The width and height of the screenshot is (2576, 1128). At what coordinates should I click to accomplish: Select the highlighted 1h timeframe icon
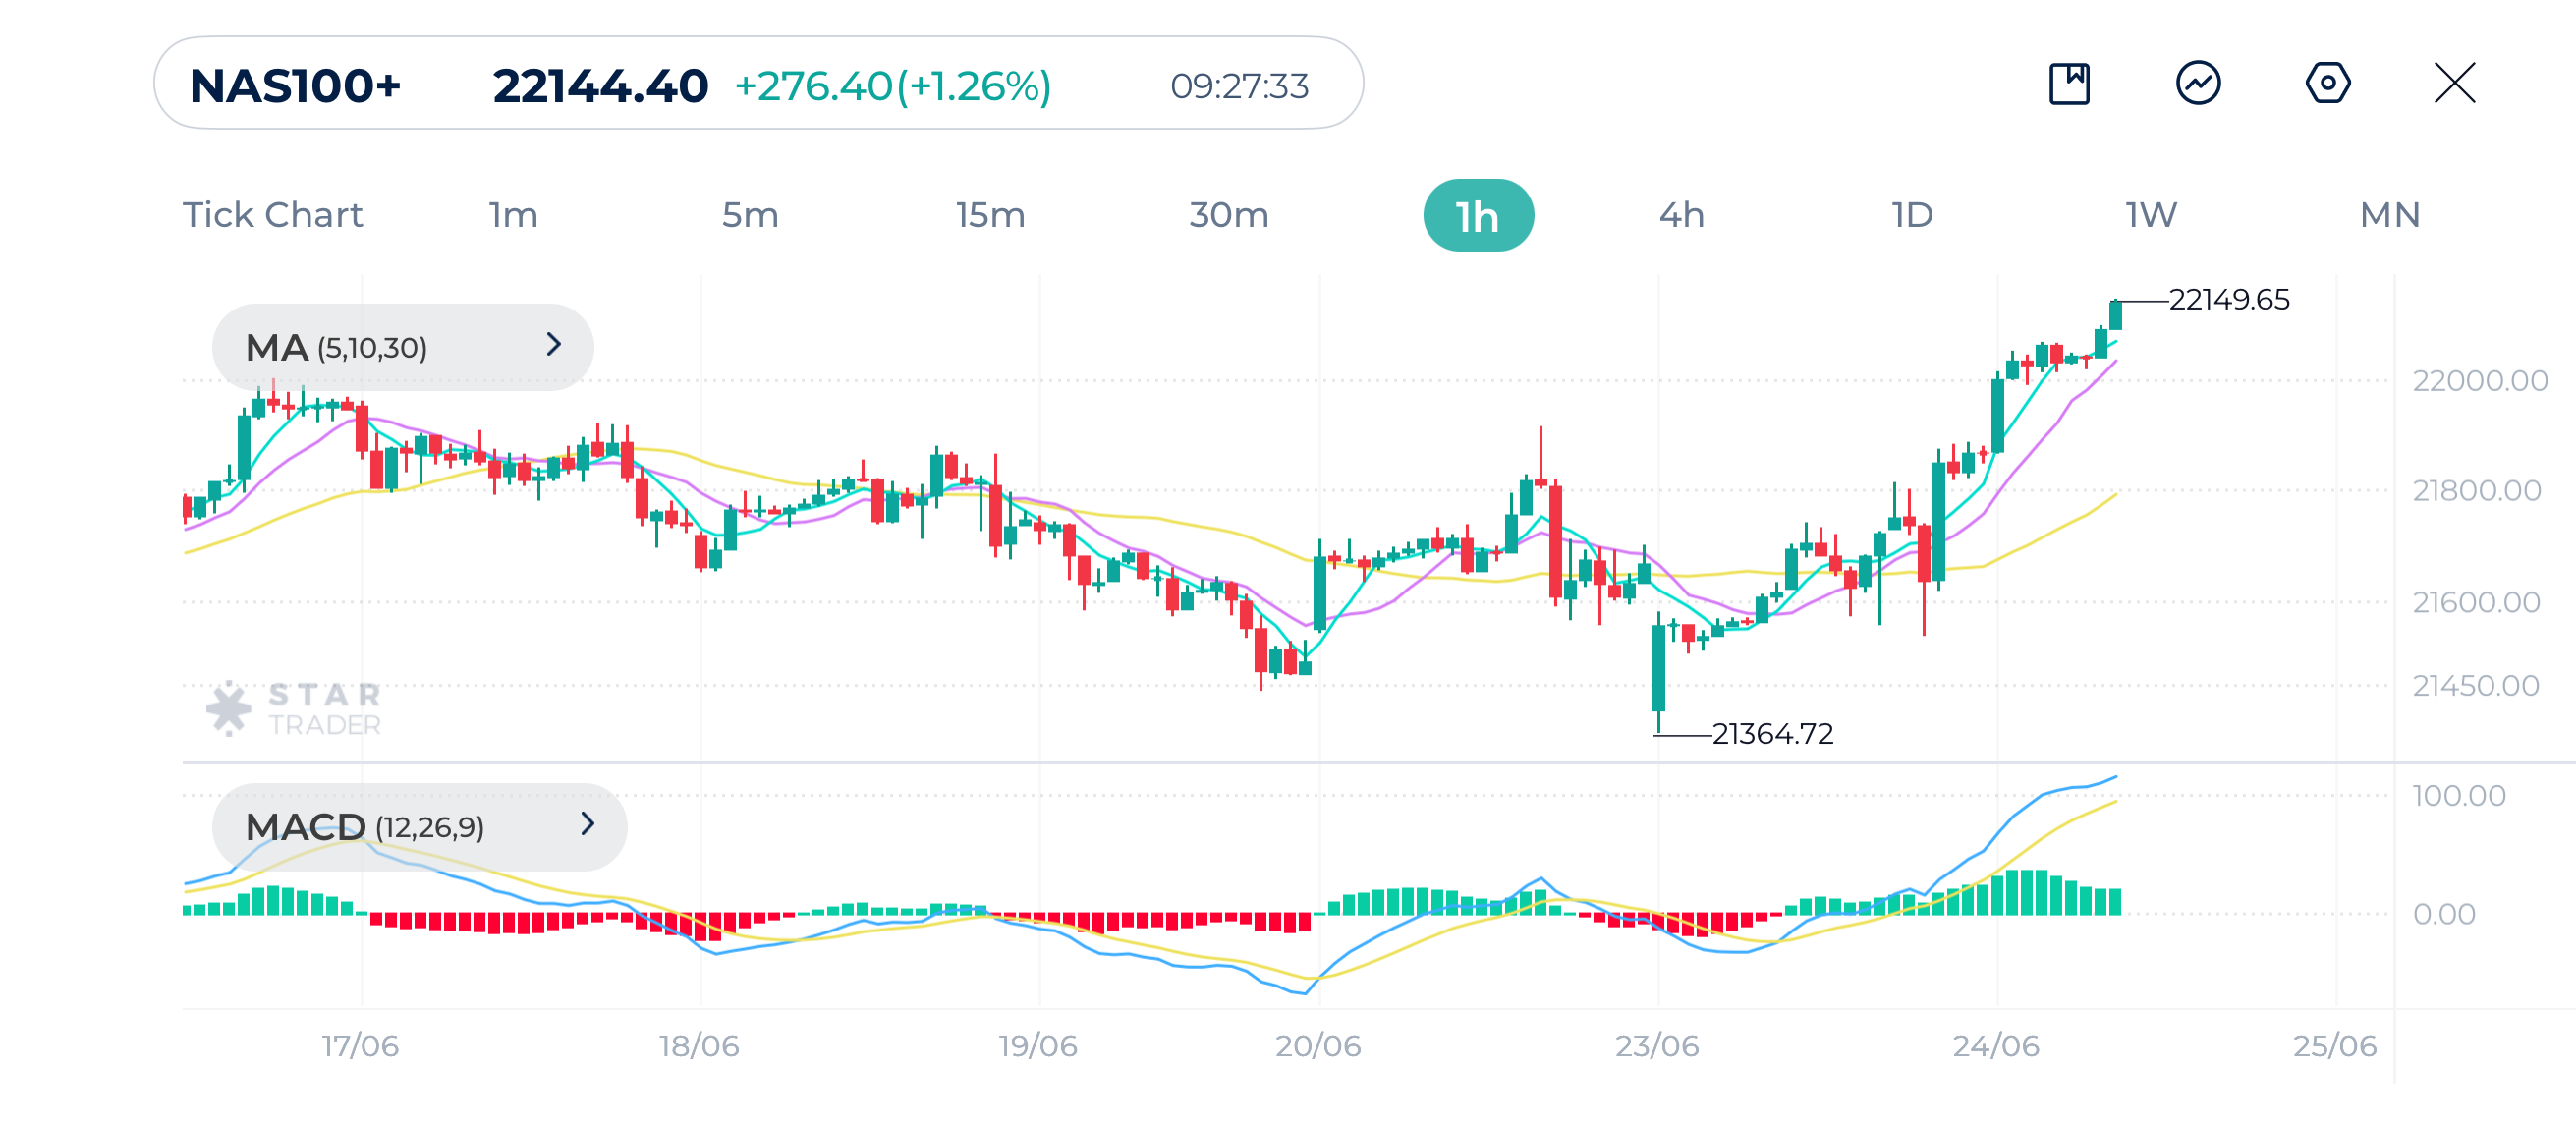tap(1478, 213)
